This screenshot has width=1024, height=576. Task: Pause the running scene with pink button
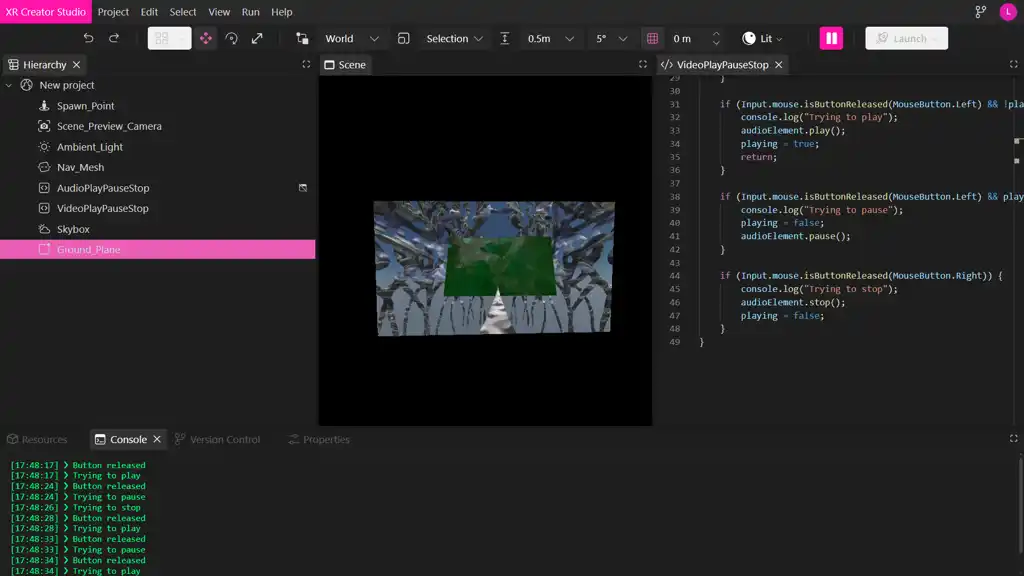(831, 39)
